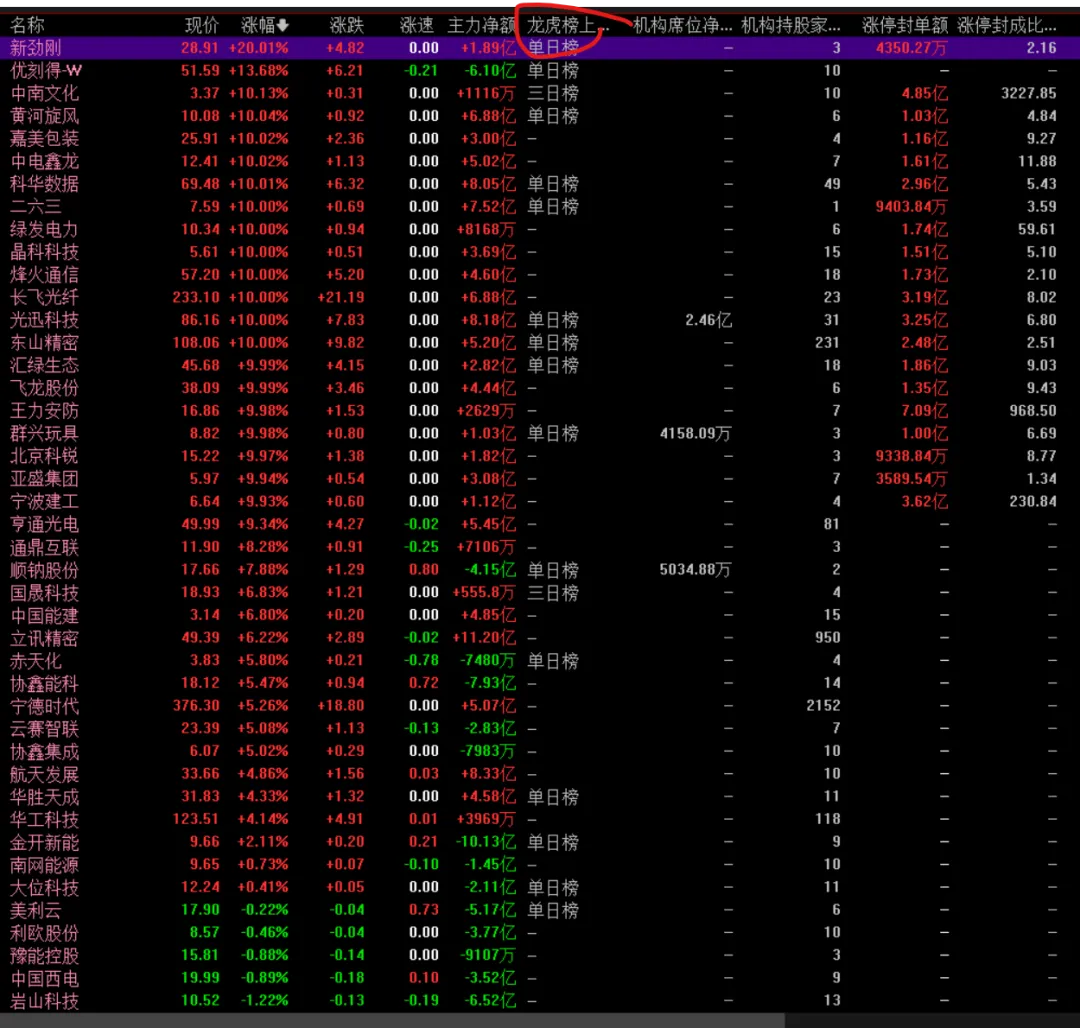This screenshot has width=1080, height=1028.
Task: Select the 南网能源 stock name
Action: pos(45,865)
